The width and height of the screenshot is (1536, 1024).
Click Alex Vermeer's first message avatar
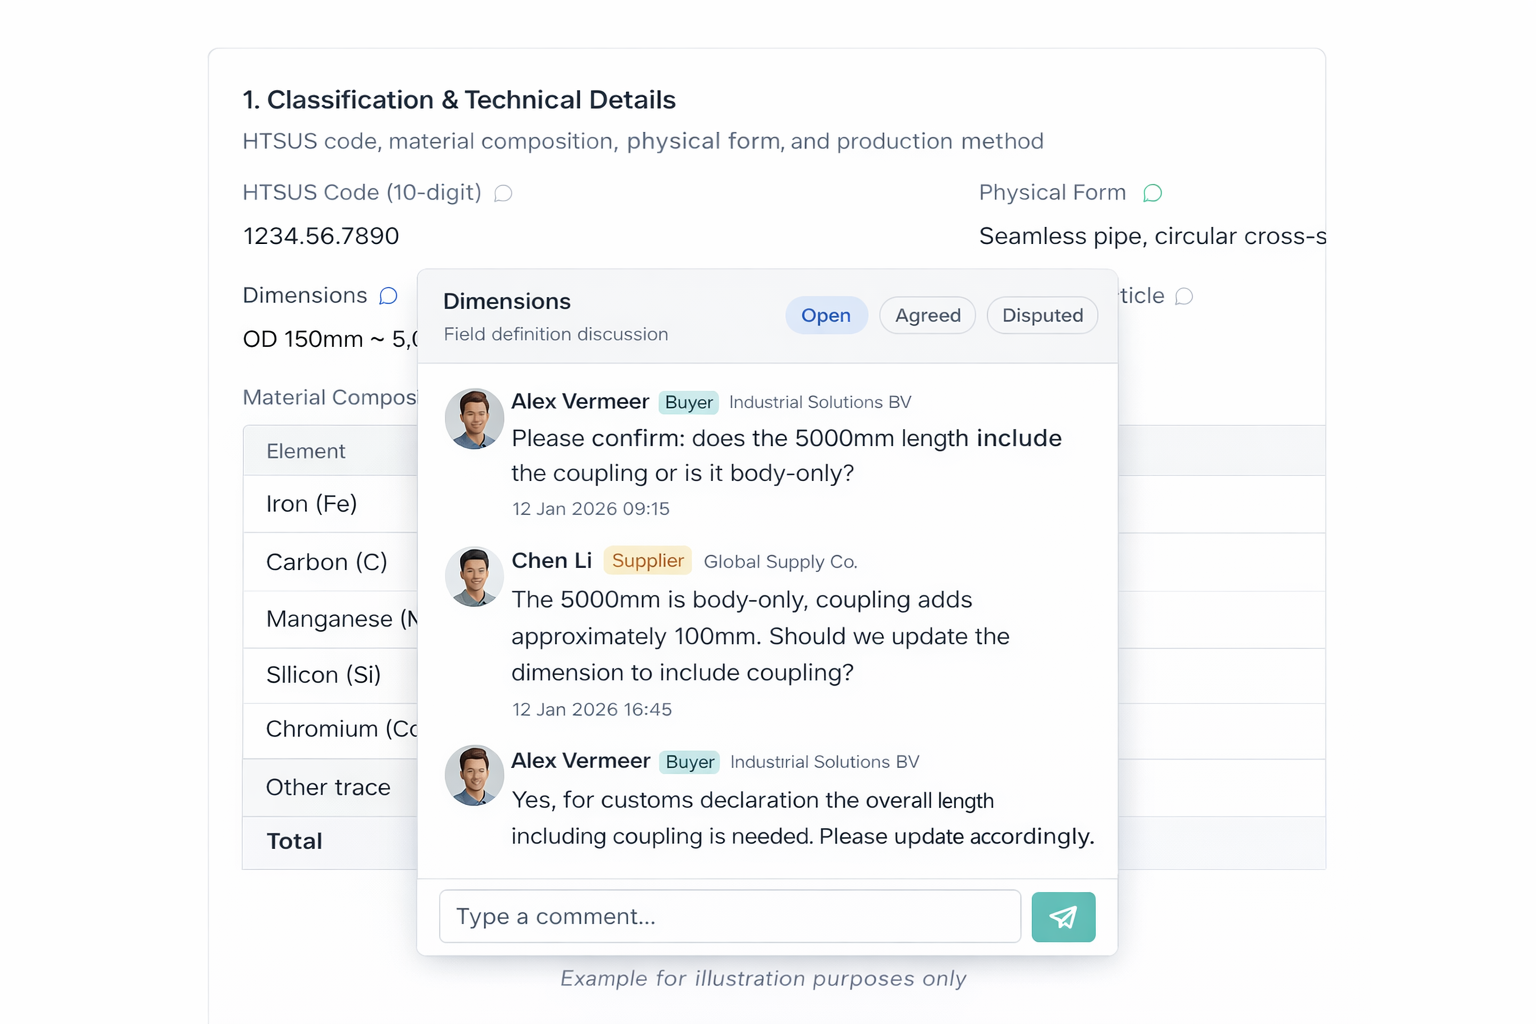coord(474,418)
